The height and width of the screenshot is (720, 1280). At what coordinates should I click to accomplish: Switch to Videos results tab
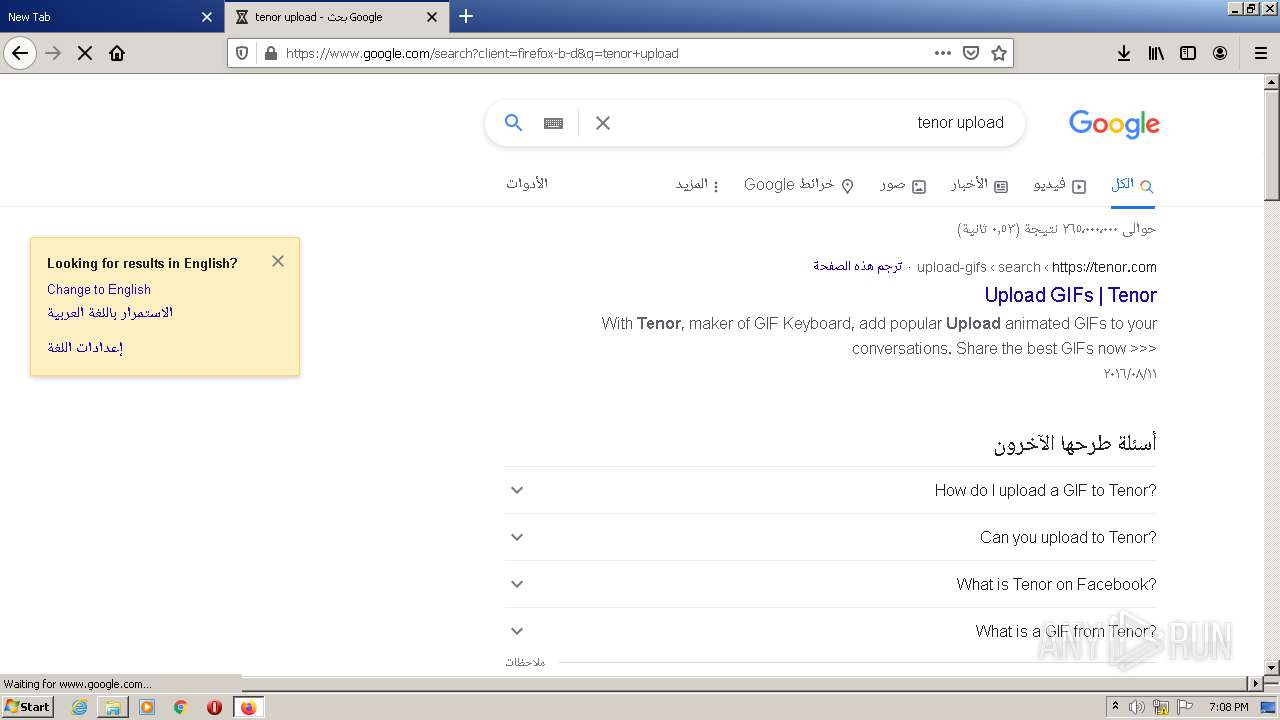point(1059,185)
